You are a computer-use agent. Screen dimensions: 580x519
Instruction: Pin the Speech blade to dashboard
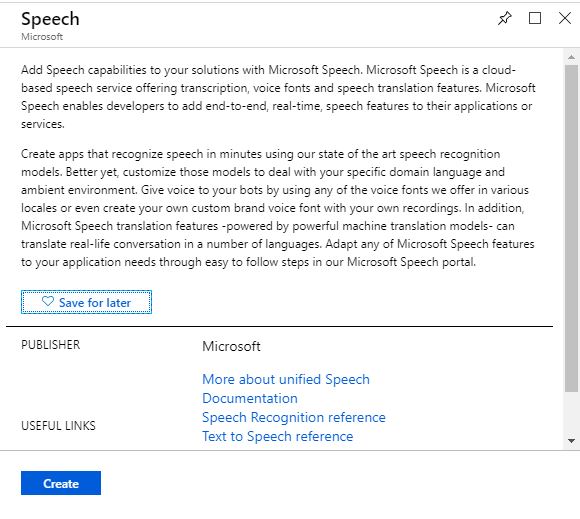pos(505,18)
